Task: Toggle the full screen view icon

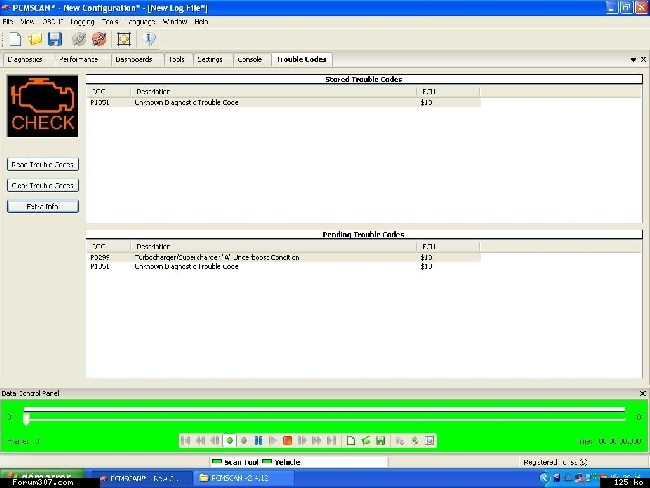Action: (124, 39)
